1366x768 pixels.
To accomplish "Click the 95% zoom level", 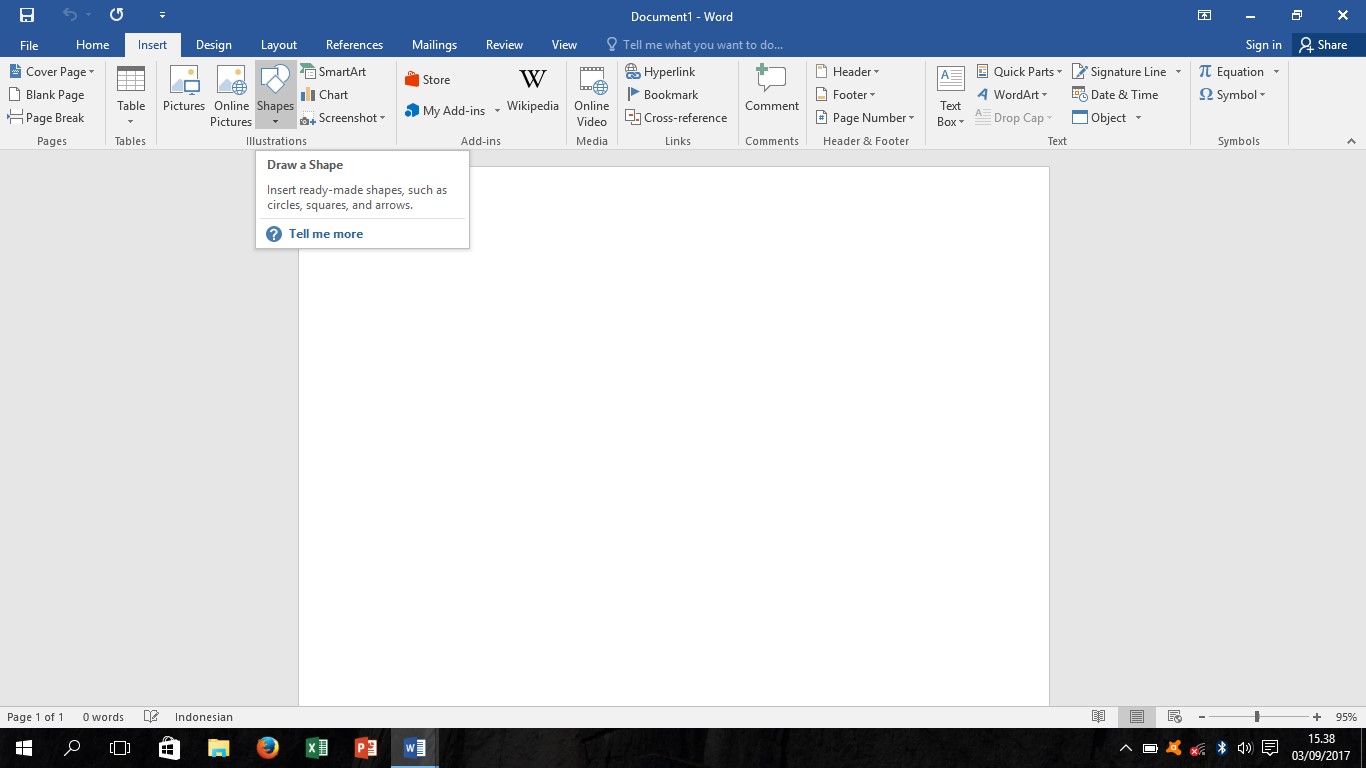I will pyautogui.click(x=1346, y=717).
